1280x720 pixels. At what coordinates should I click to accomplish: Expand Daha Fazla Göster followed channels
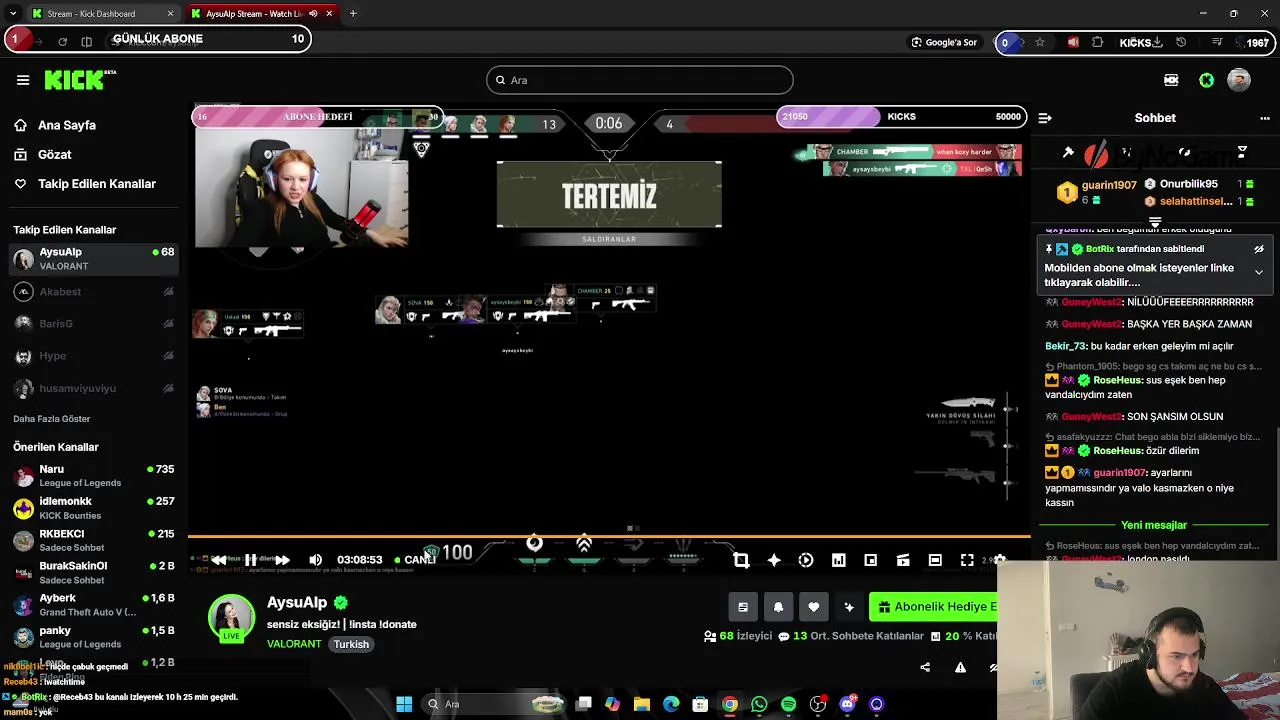[52, 419]
